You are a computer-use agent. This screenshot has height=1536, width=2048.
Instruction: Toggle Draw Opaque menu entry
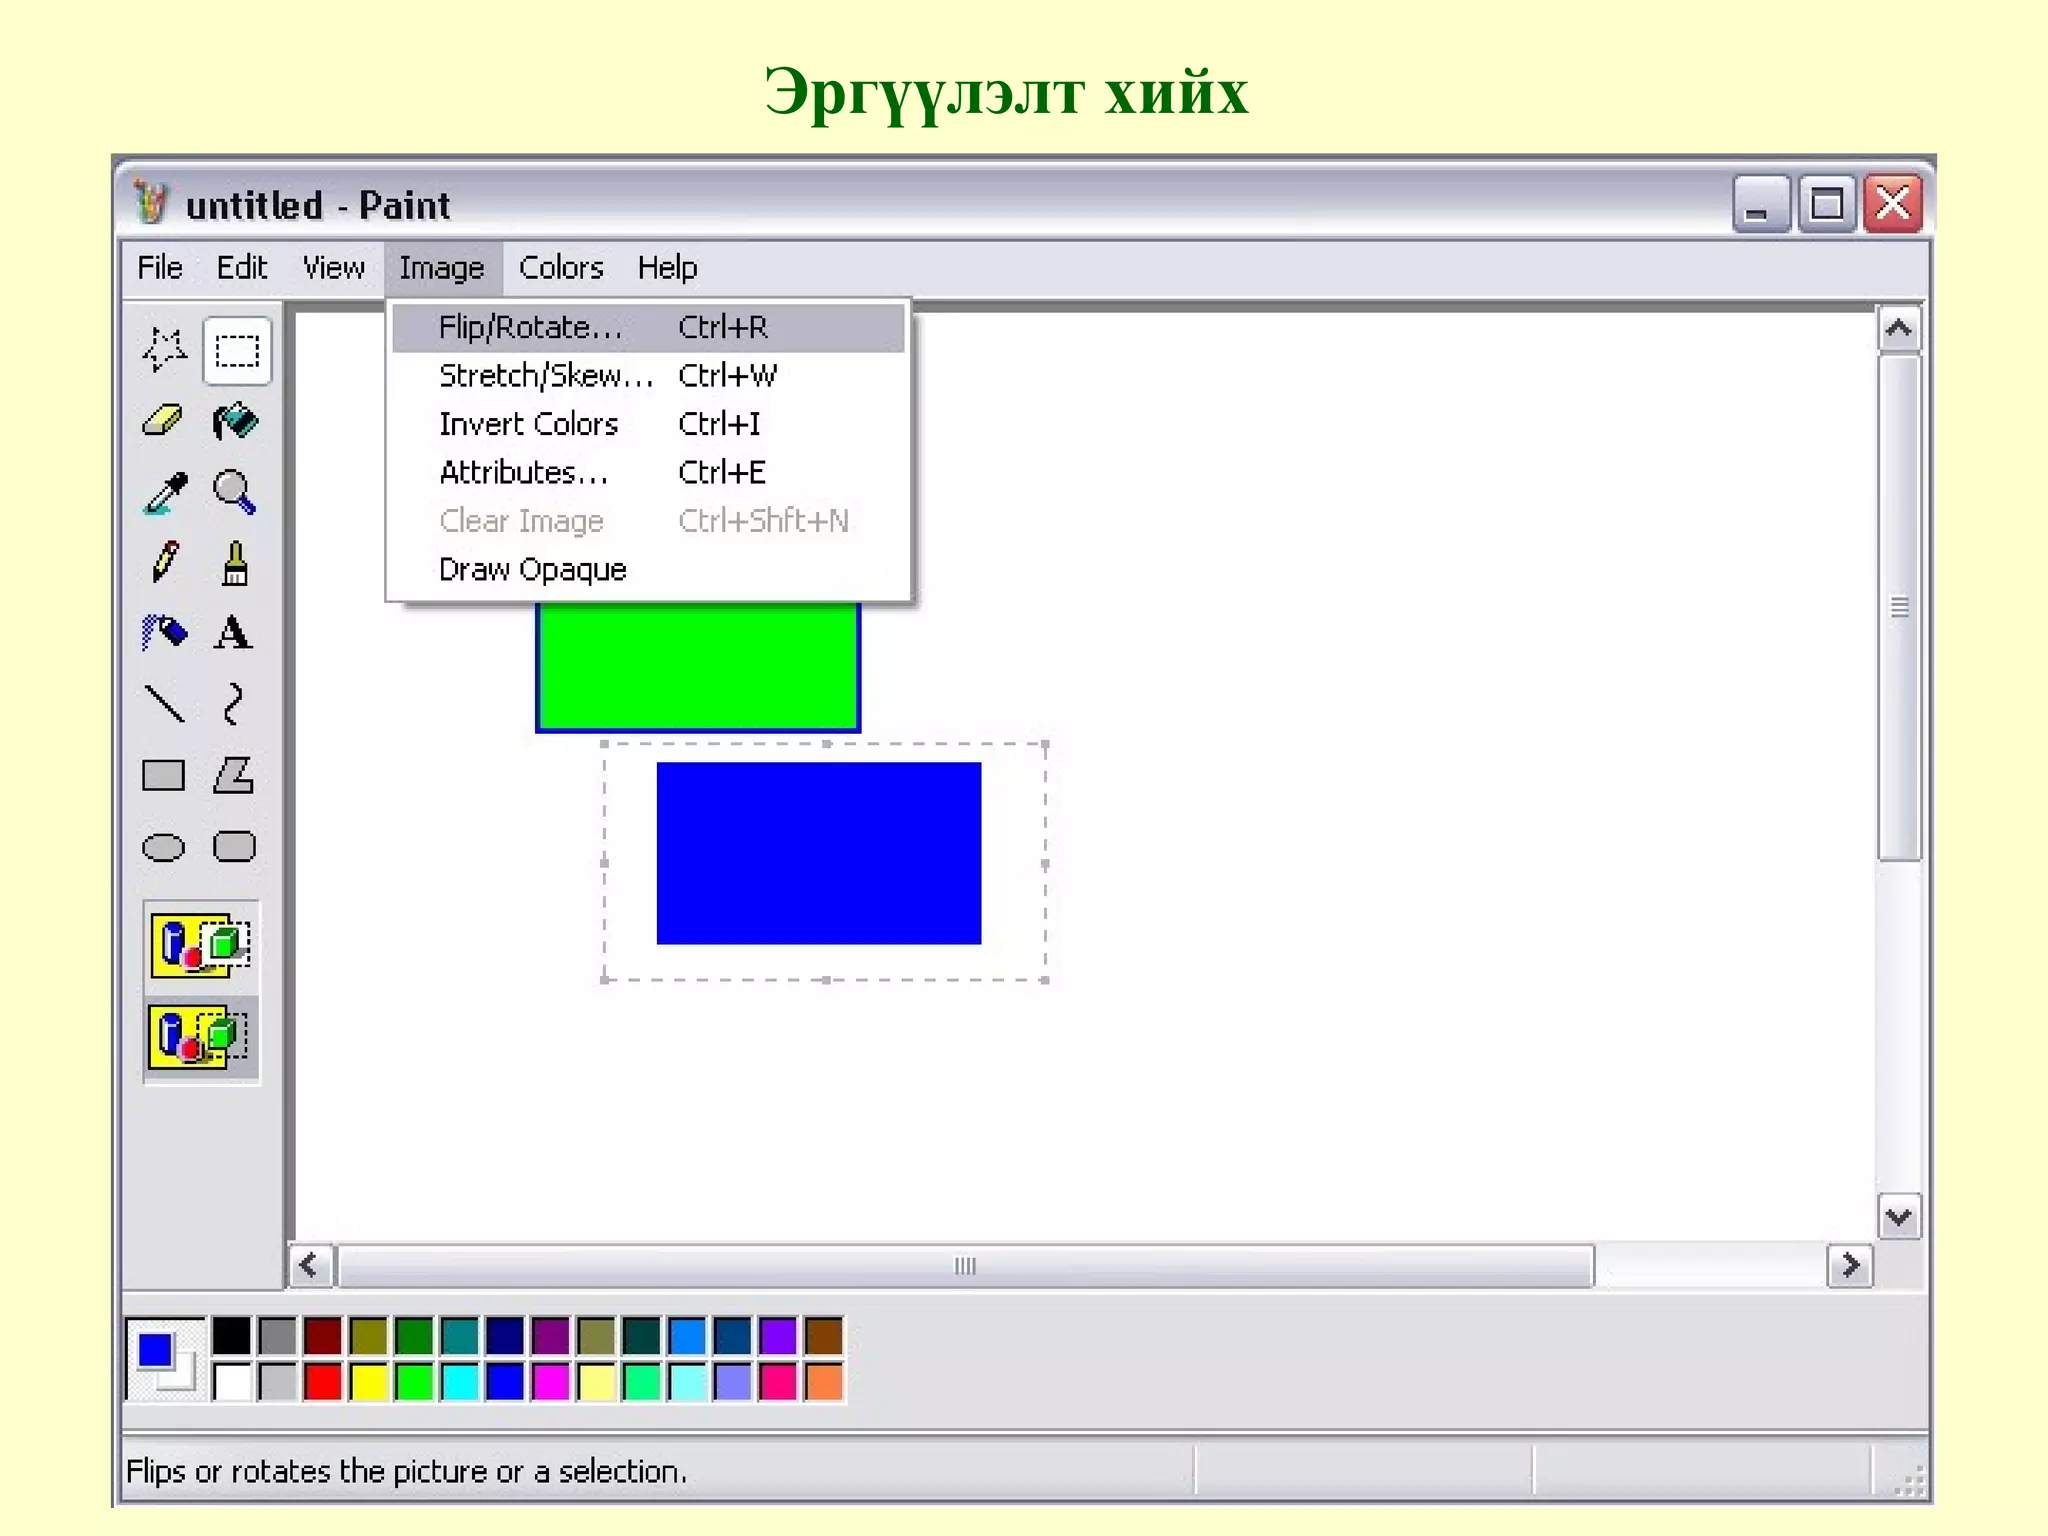pos(648,569)
